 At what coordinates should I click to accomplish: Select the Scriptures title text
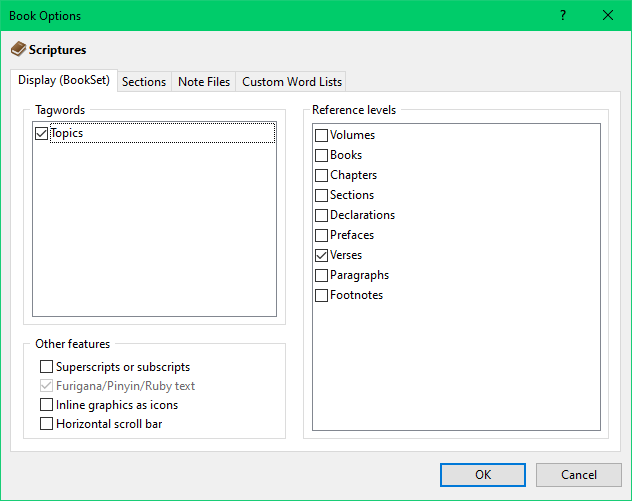[57, 50]
